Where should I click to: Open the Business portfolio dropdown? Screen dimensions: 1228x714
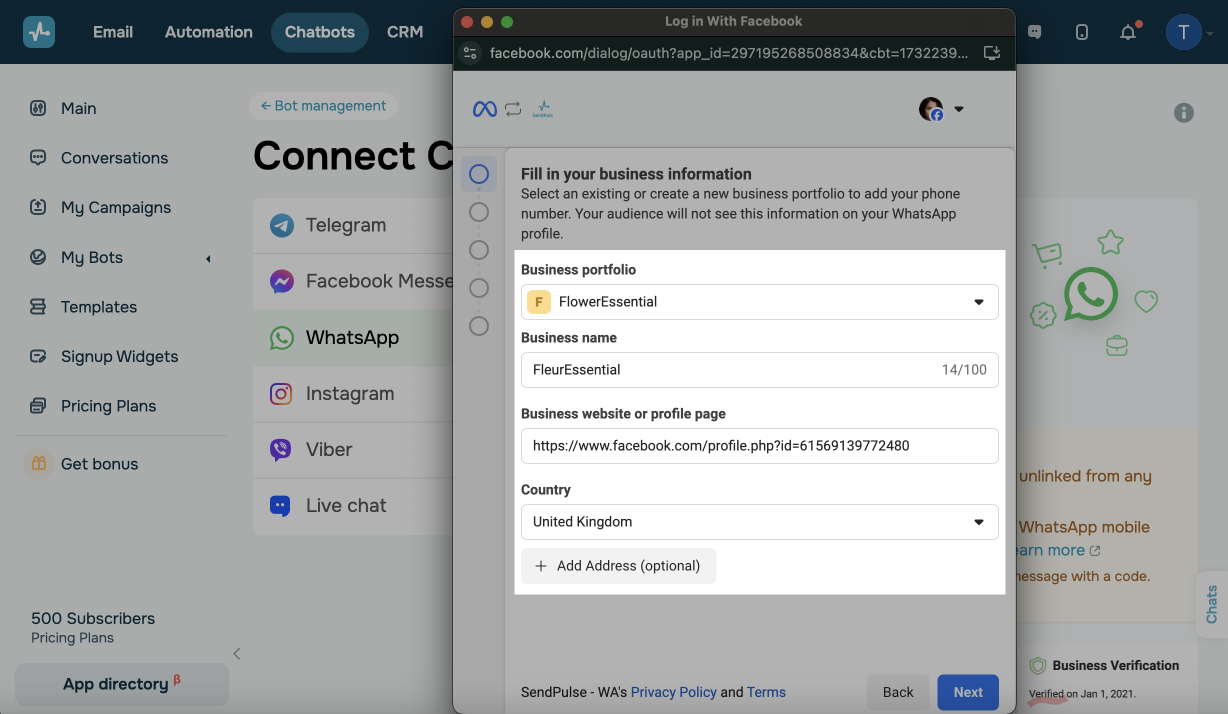[x=759, y=302]
